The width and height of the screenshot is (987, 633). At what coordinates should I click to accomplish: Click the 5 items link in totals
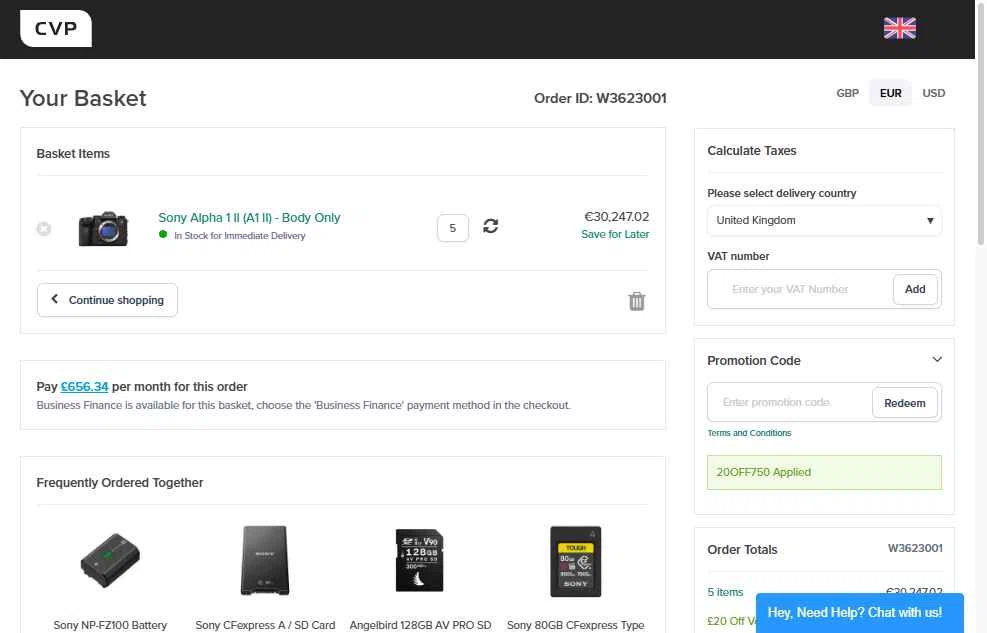pyautogui.click(x=725, y=592)
